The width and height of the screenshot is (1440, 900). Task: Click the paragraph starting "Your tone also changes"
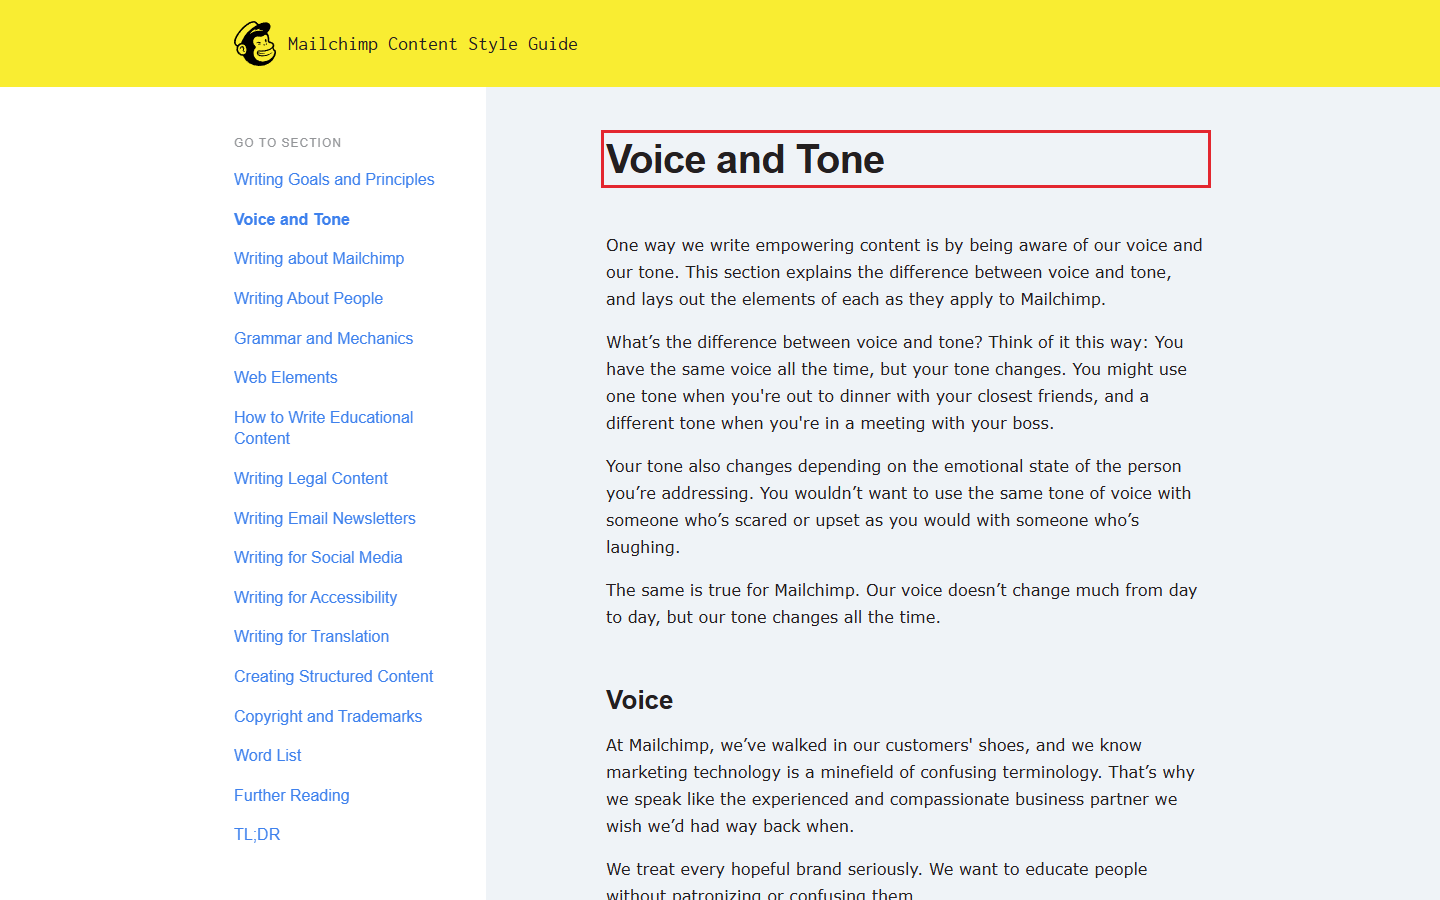pyautogui.click(x=899, y=506)
